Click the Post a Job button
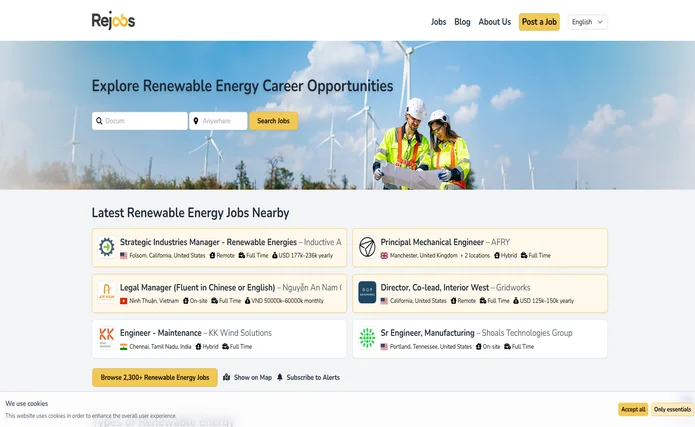This screenshot has height=427, width=695. coord(539,22)
